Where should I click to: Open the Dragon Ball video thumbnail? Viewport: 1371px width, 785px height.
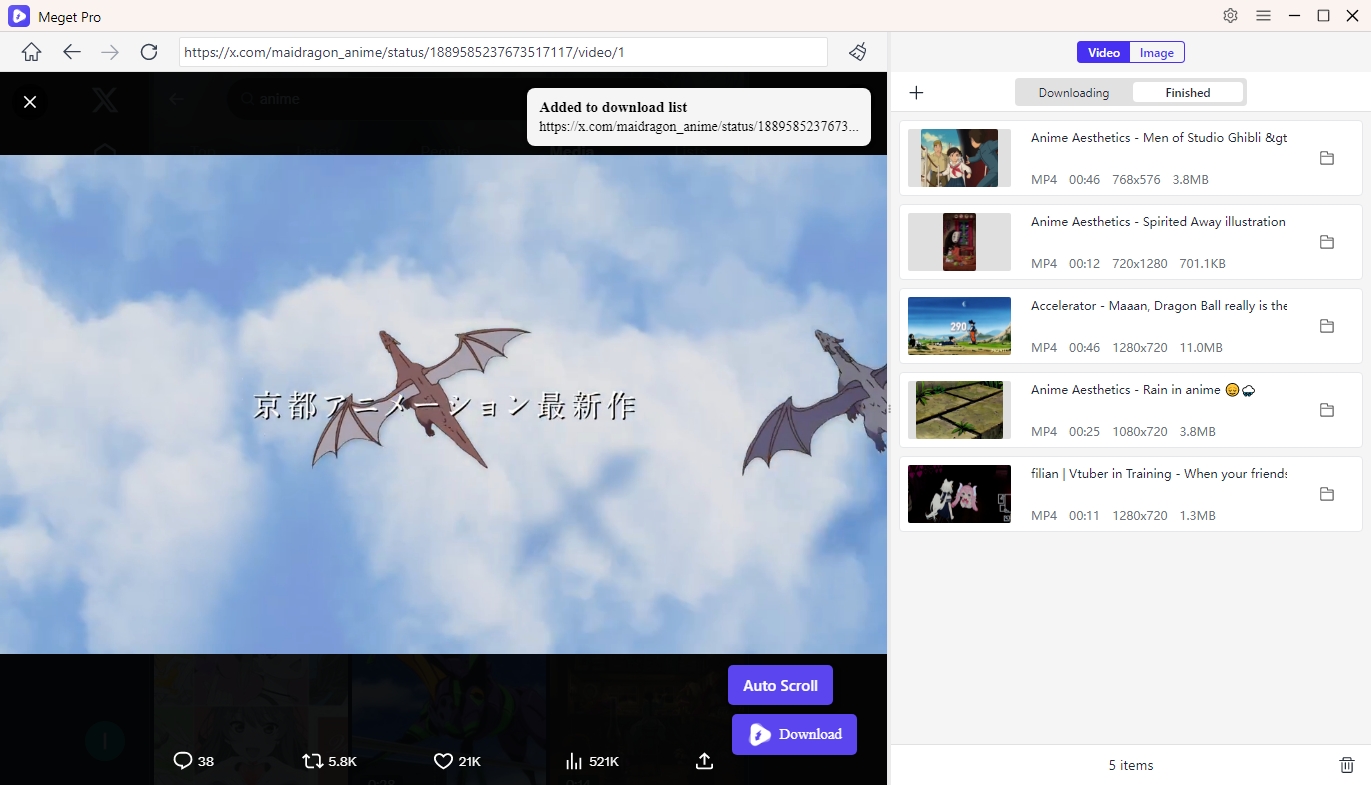coord(959,326)
